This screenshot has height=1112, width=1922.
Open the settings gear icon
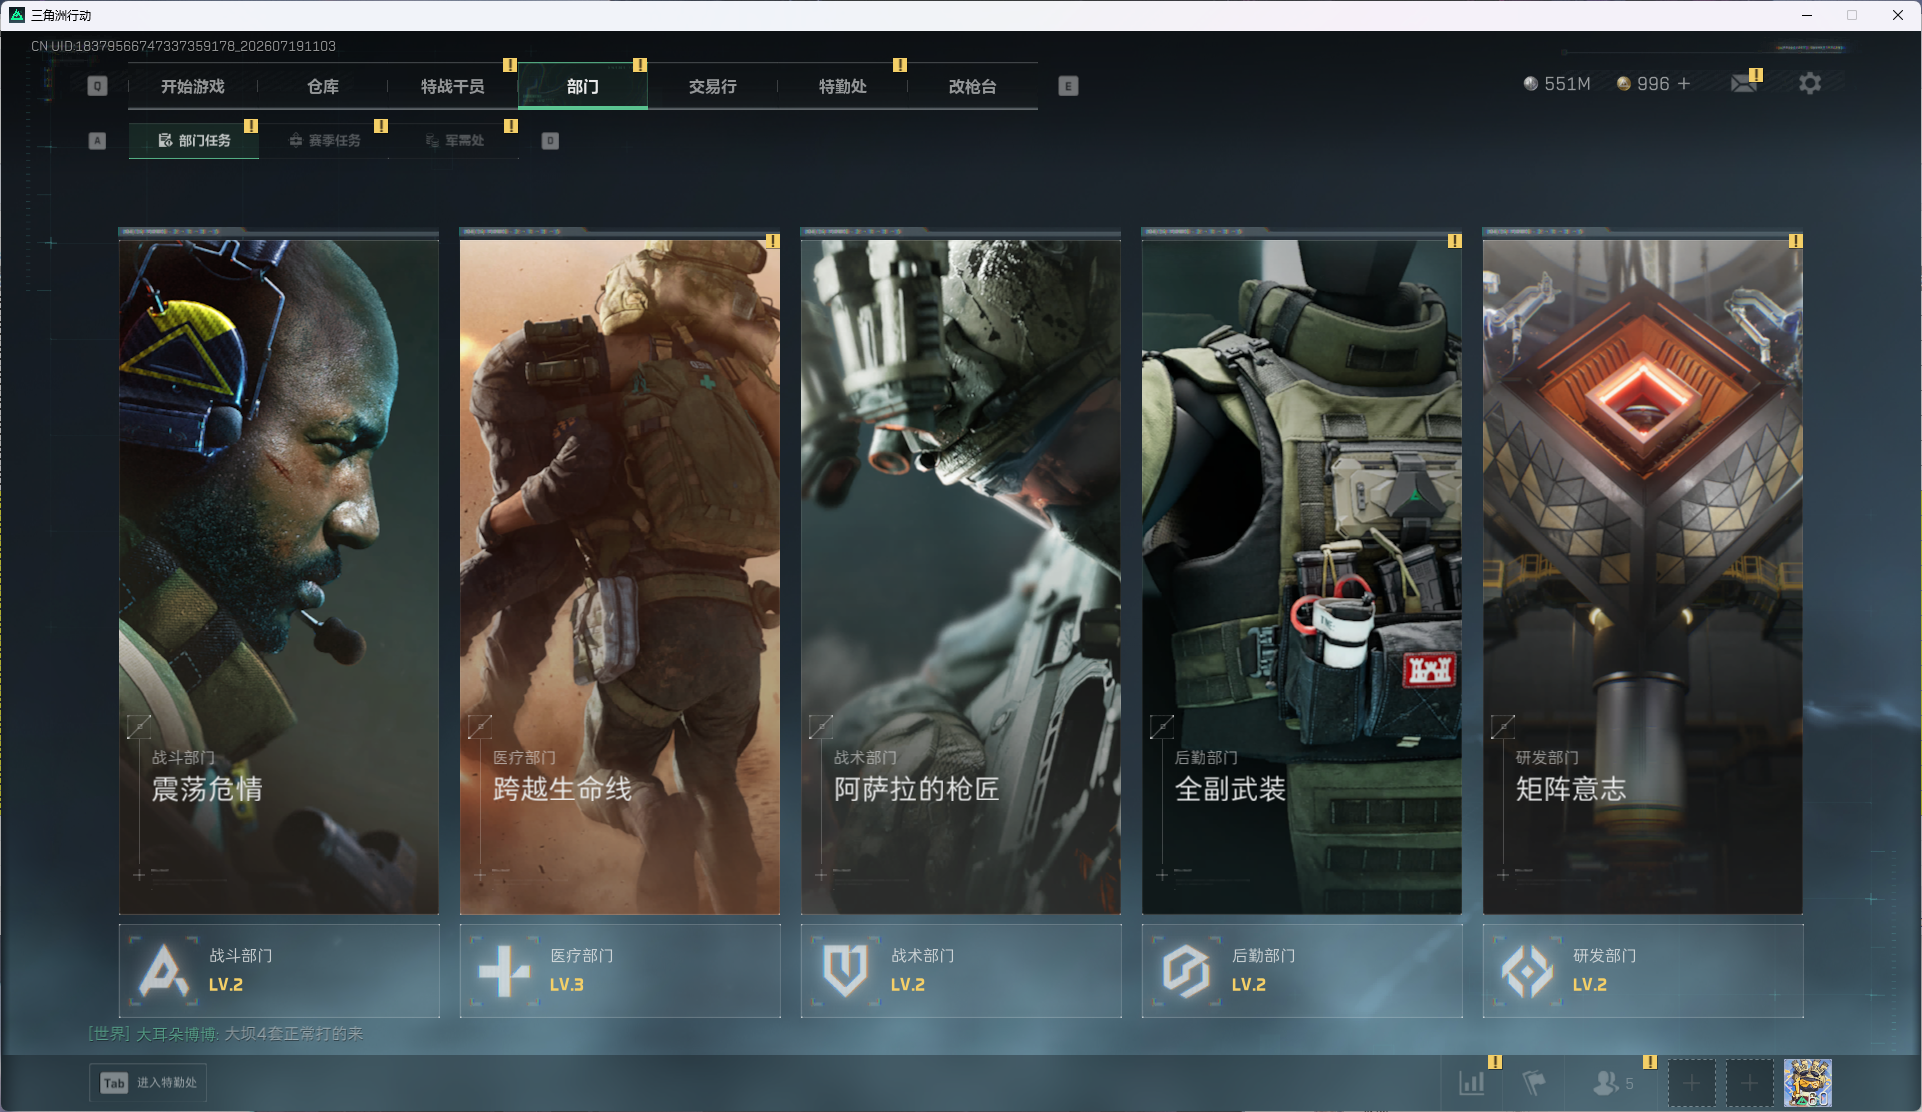[1810, 84]
